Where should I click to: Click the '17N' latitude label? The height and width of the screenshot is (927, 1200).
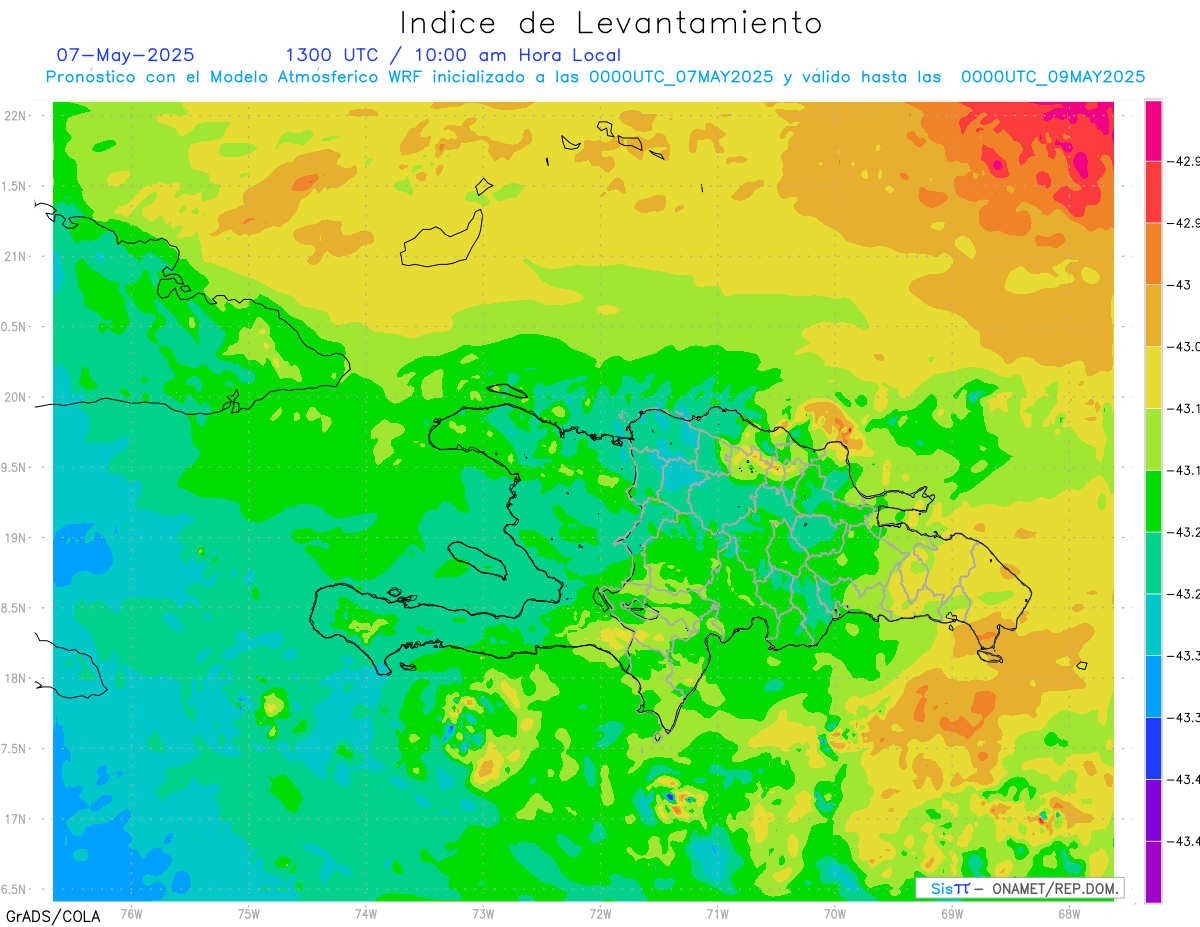pyautogui.click(x=16, y=819)
